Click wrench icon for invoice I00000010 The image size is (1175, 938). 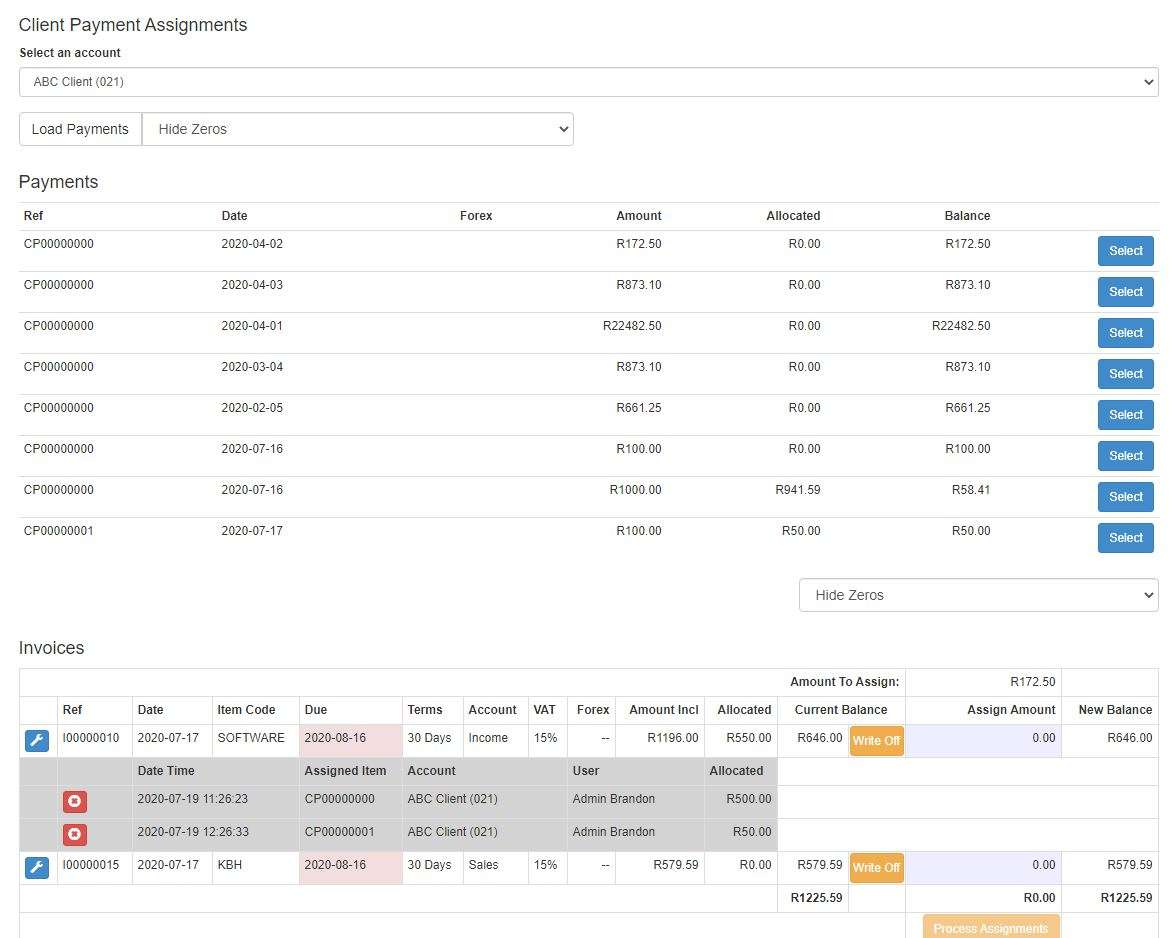click(36, 741)
